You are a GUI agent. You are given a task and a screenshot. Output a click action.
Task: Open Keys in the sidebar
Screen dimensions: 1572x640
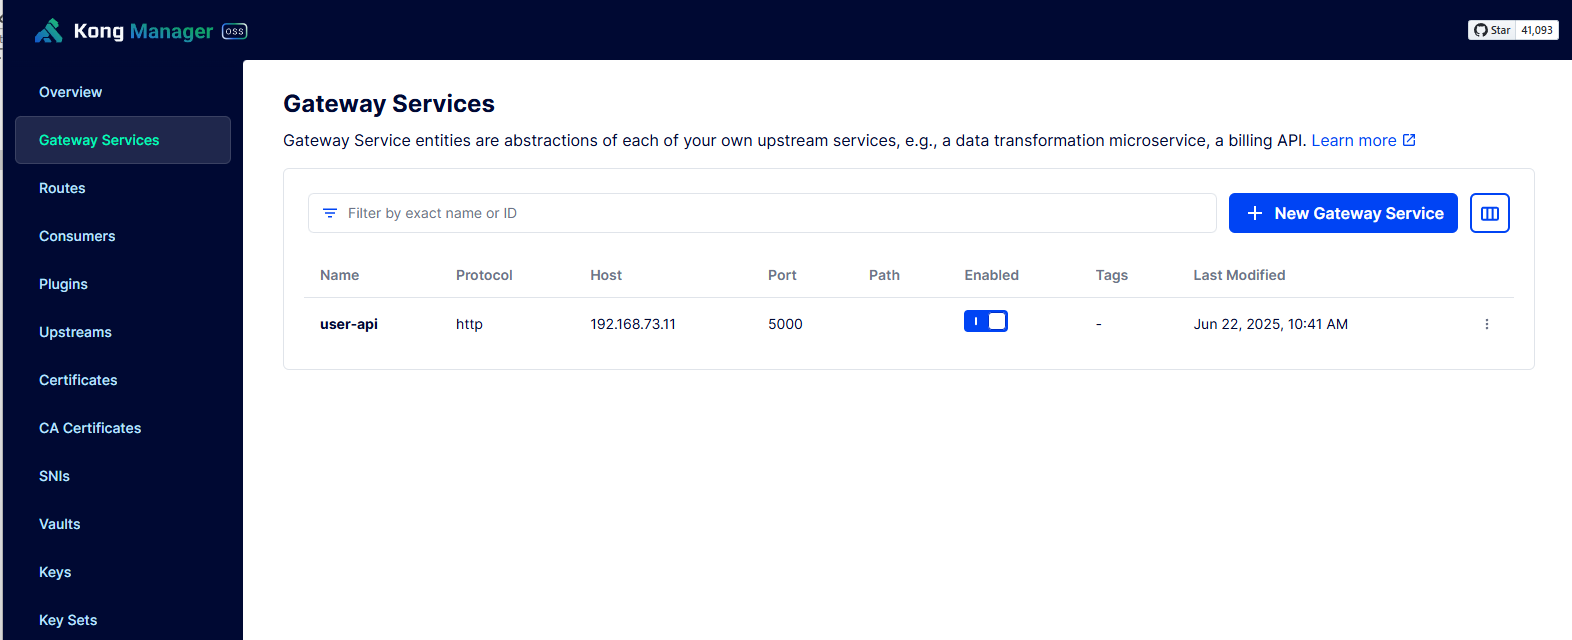(55, 572)
